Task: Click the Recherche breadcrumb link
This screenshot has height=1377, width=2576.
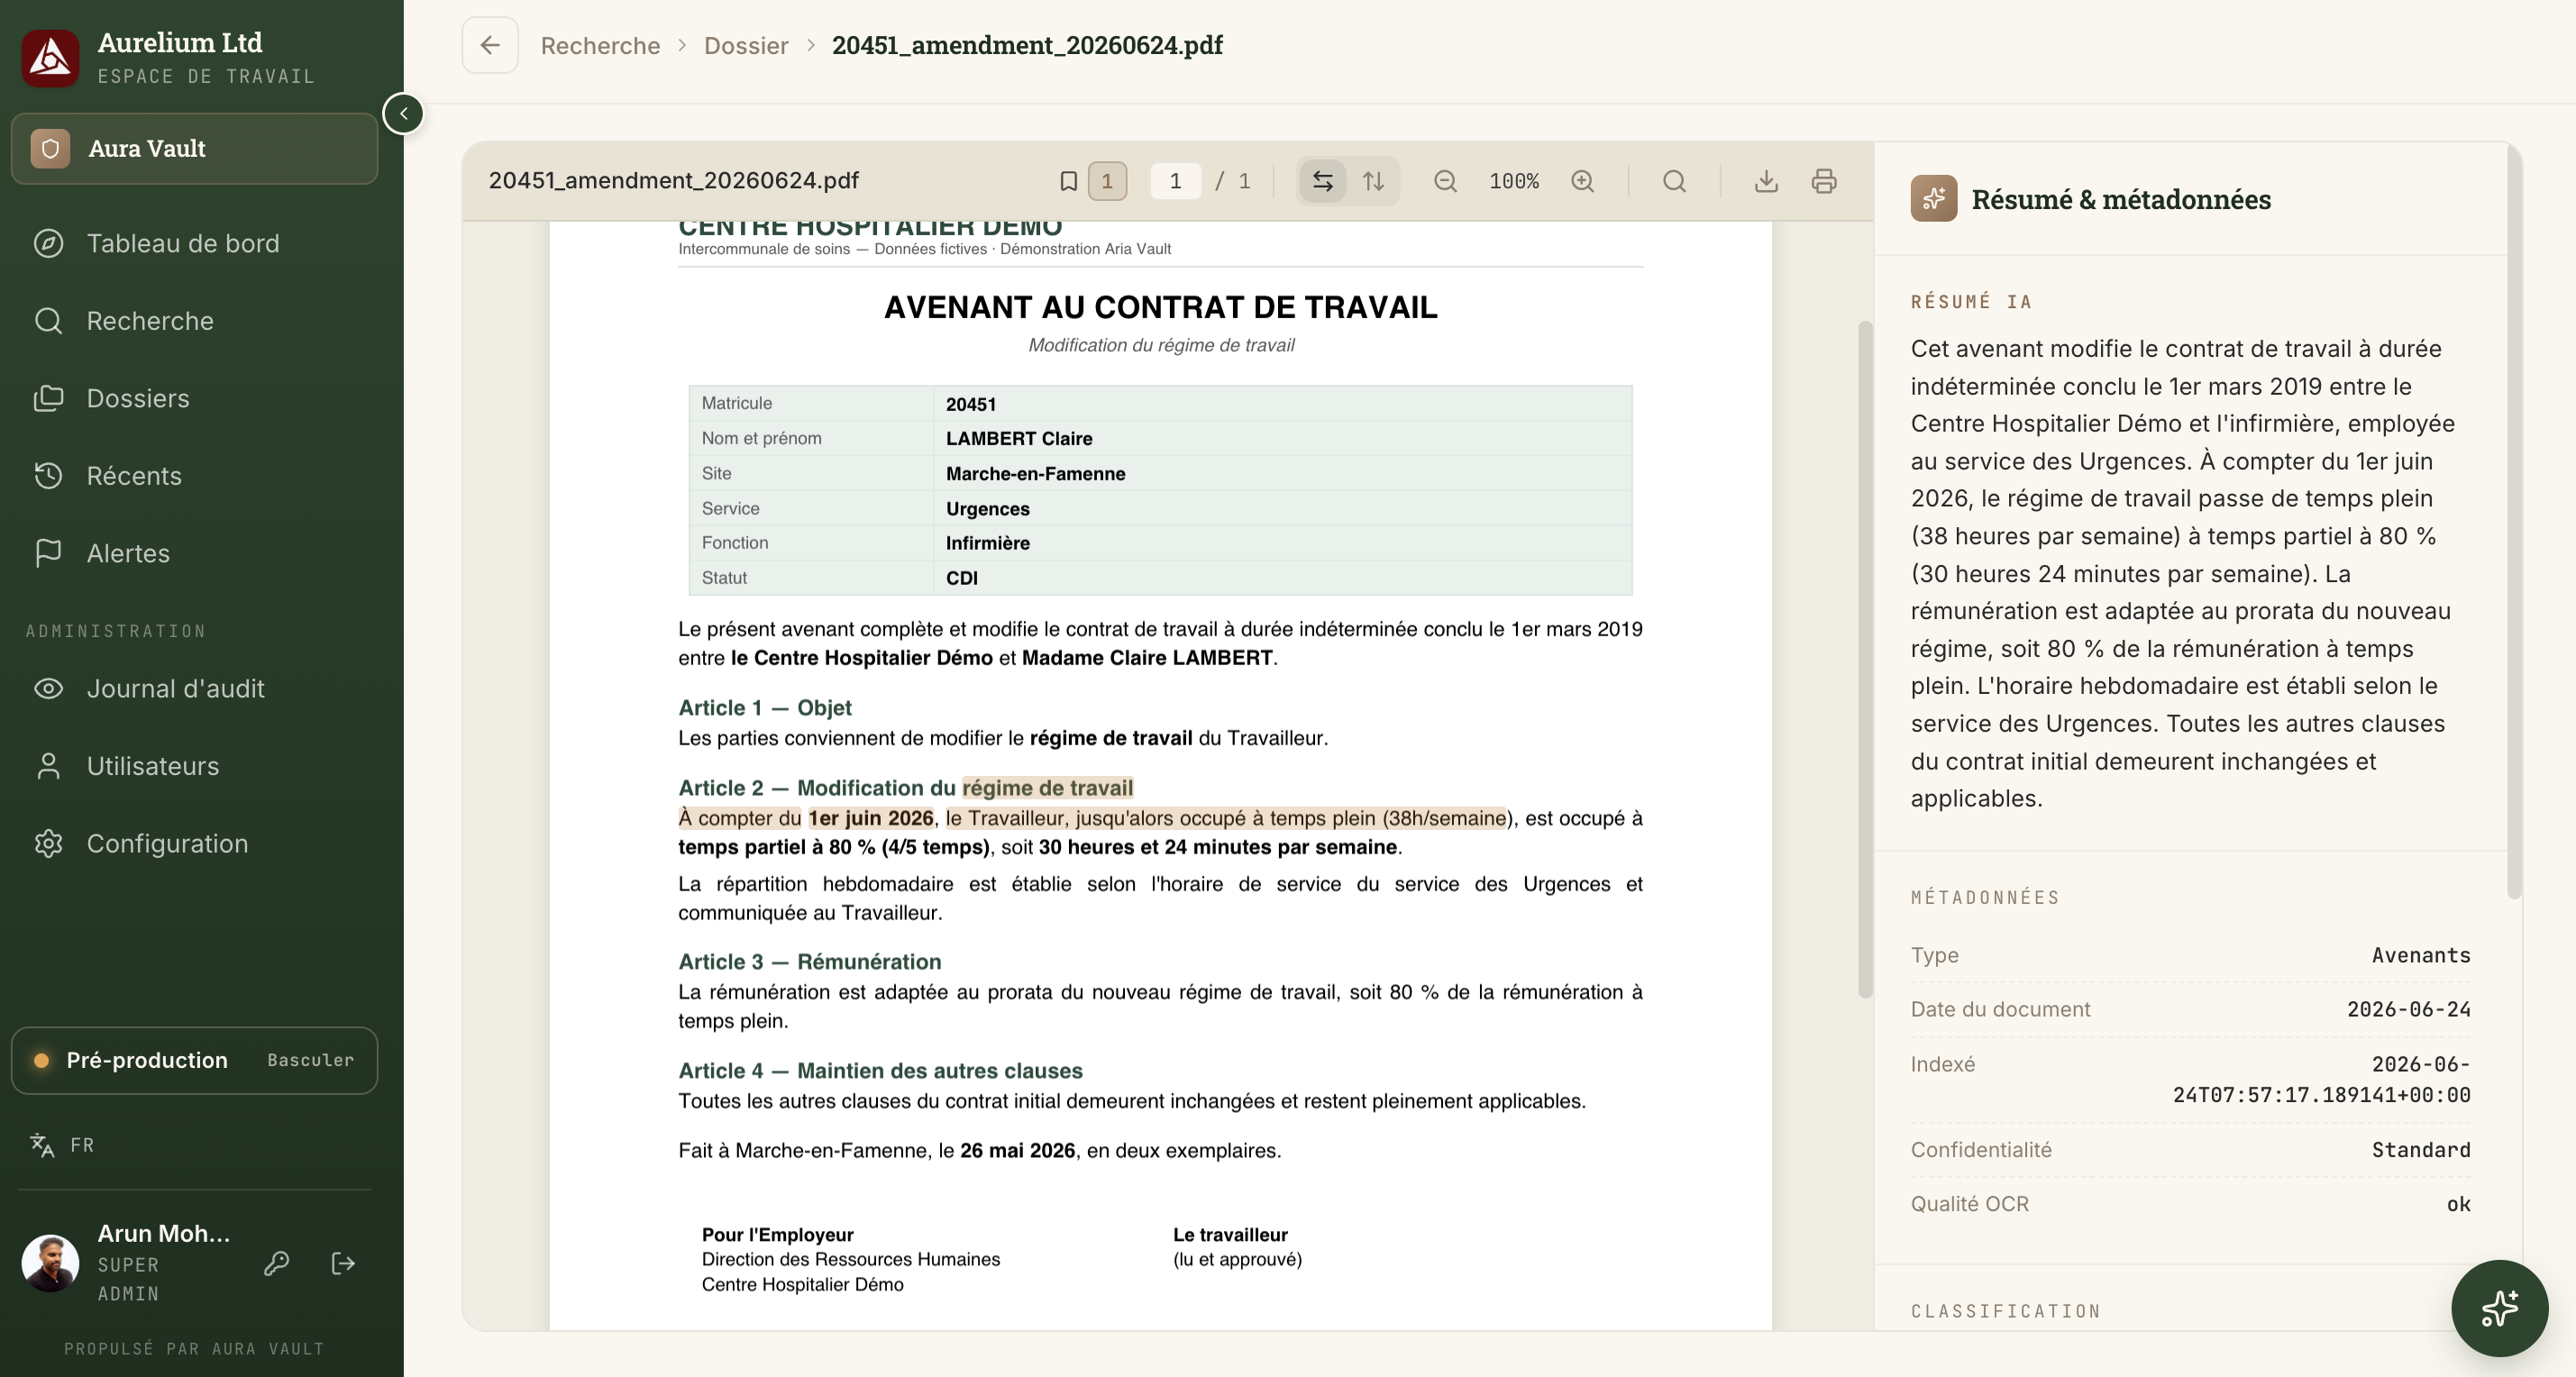Action: (600, 45)
